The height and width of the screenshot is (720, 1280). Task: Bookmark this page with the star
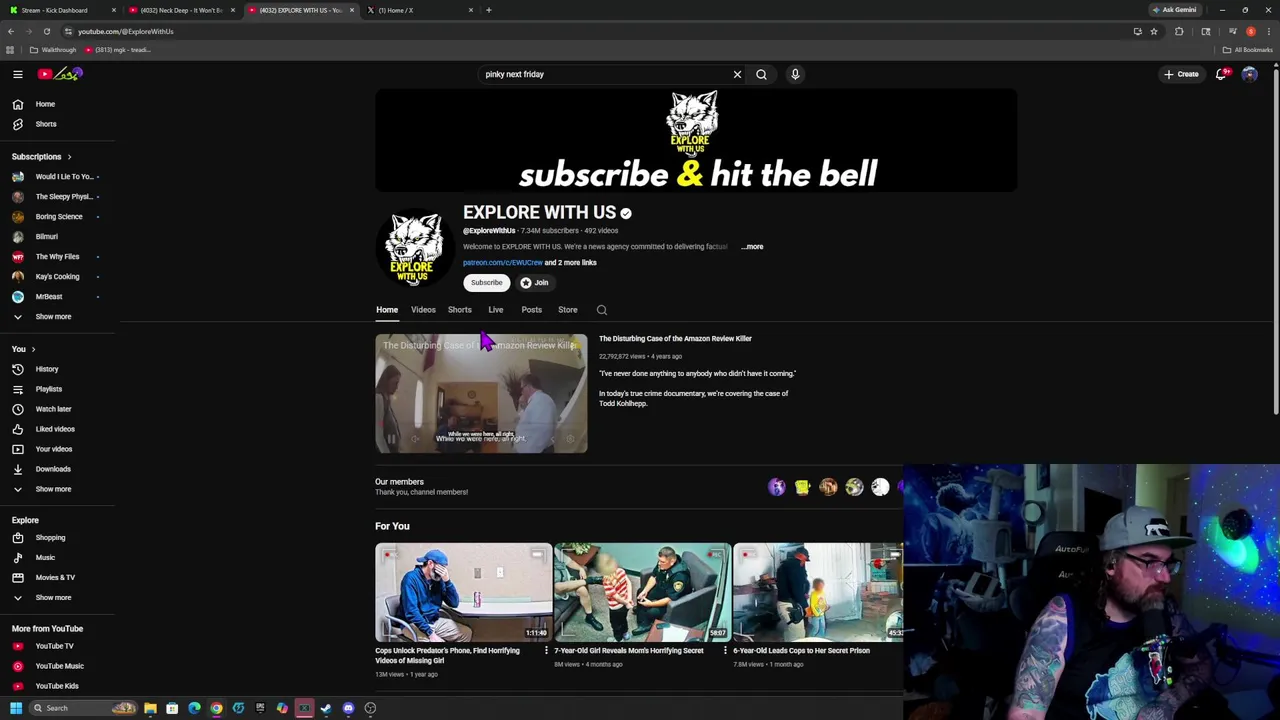[x=1153, y=31]
